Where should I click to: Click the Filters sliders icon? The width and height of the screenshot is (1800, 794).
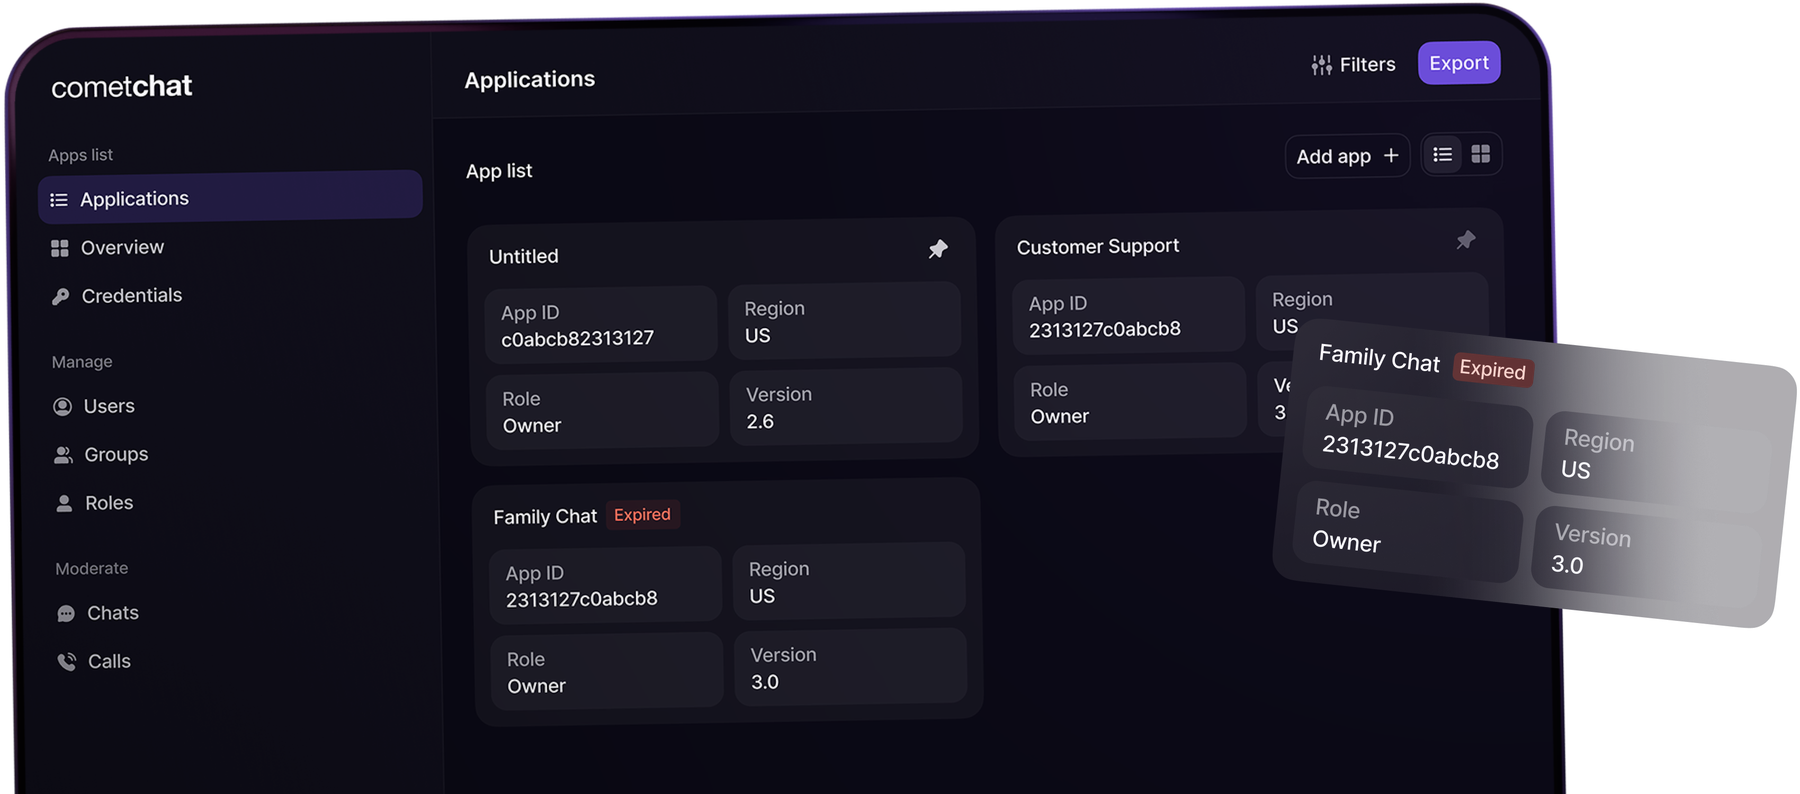(1321, 65)
